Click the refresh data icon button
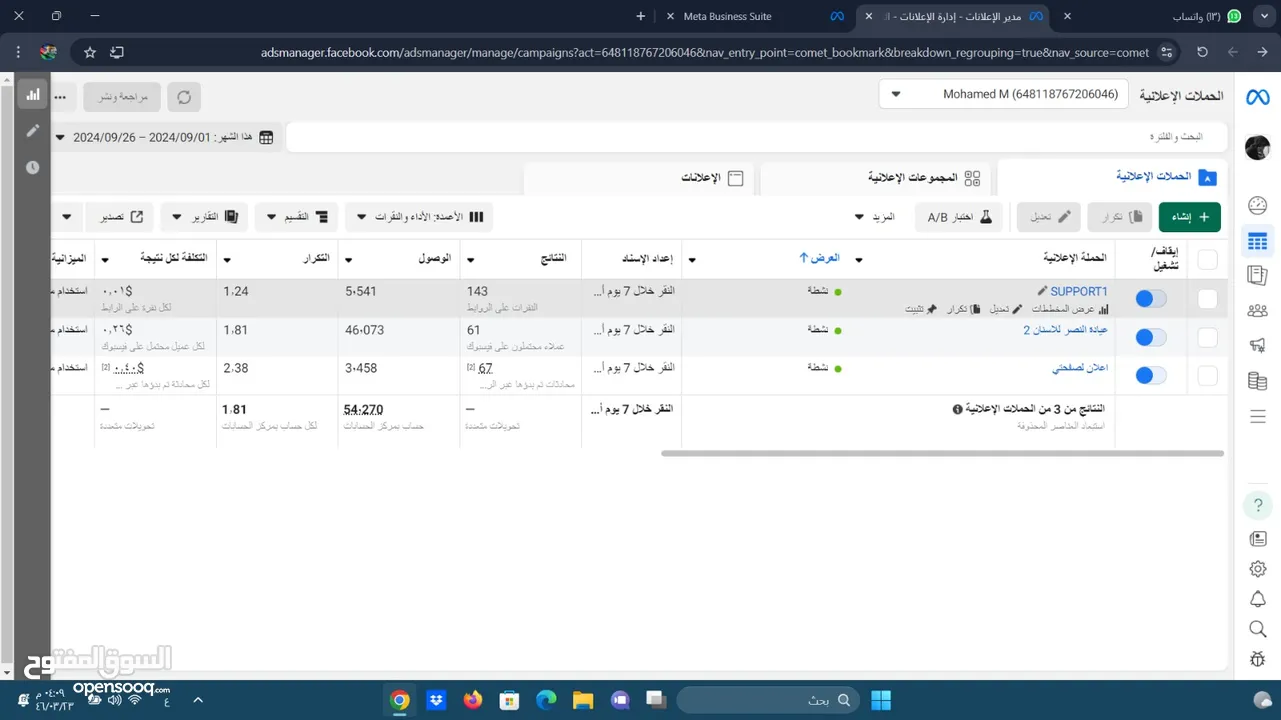Viewport: 1281px width, 720px height. point(184,97)
